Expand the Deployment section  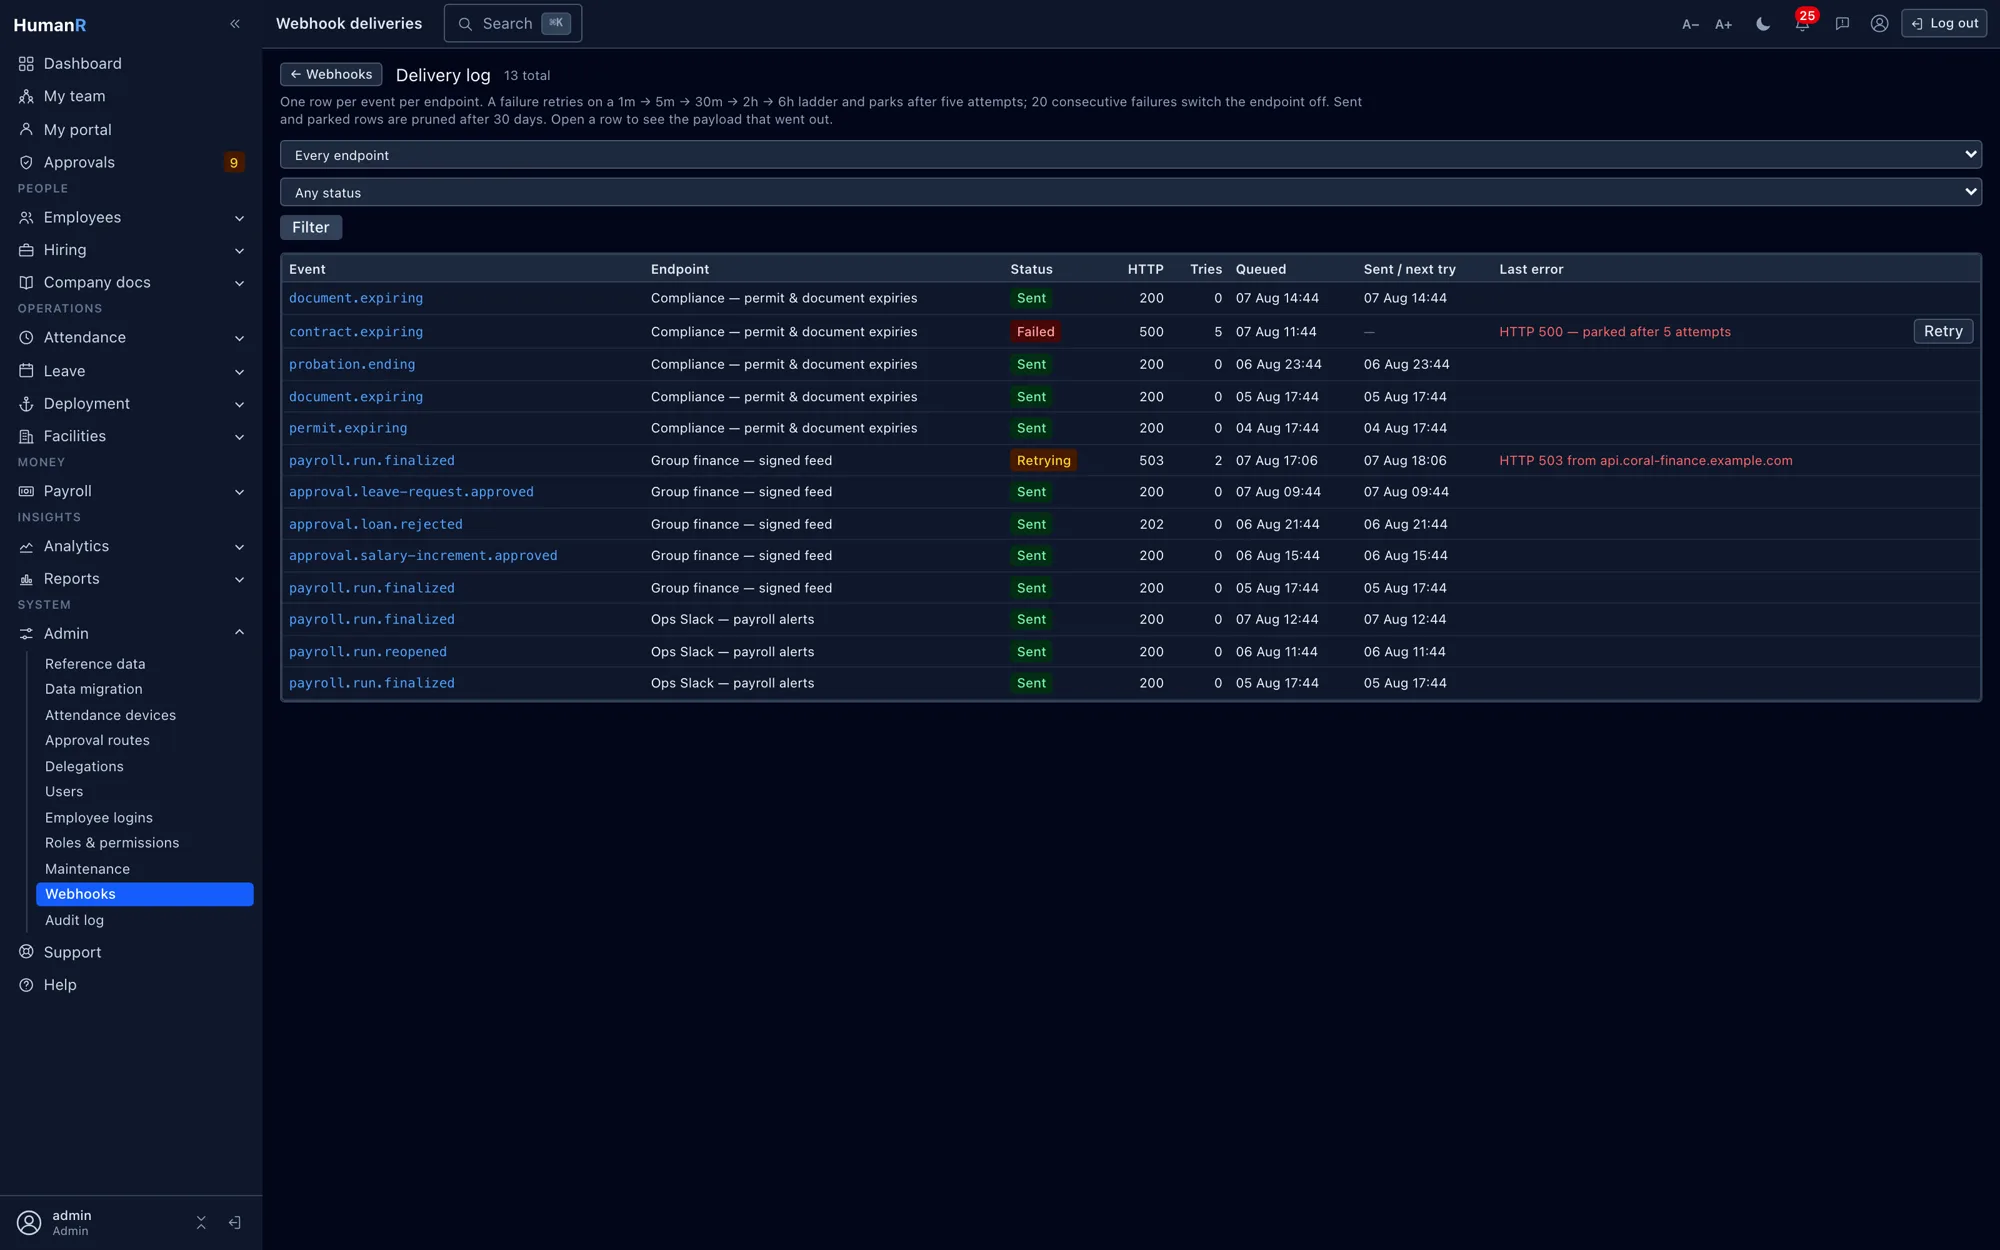click(131, 404)
